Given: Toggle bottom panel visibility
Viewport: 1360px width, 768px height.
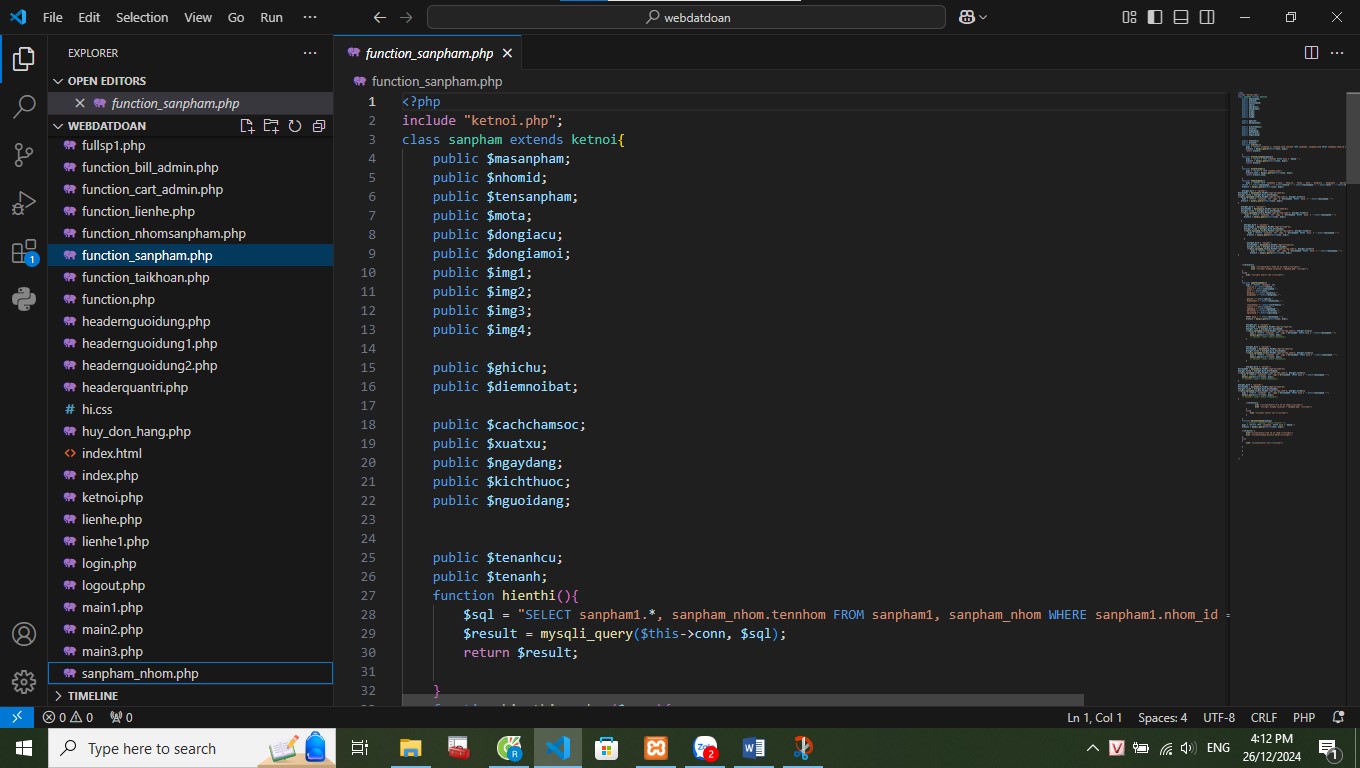Looking at the screenshot, I should point(1181,17).
